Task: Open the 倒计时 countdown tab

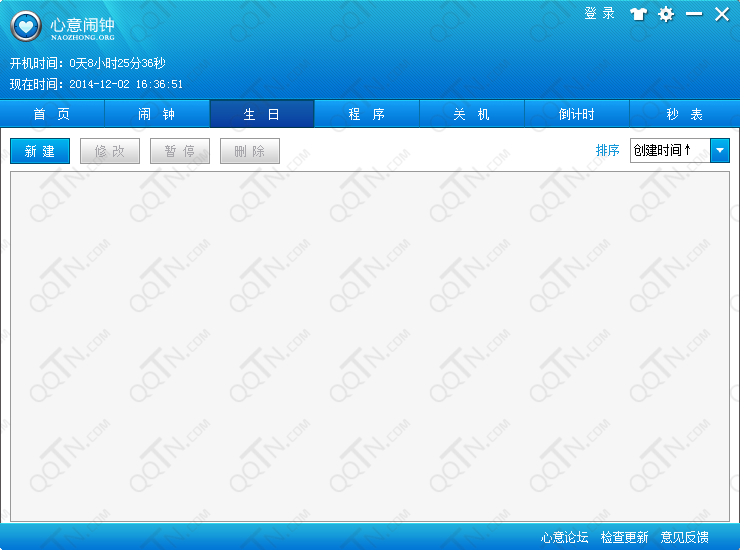Action: [577, 114]
